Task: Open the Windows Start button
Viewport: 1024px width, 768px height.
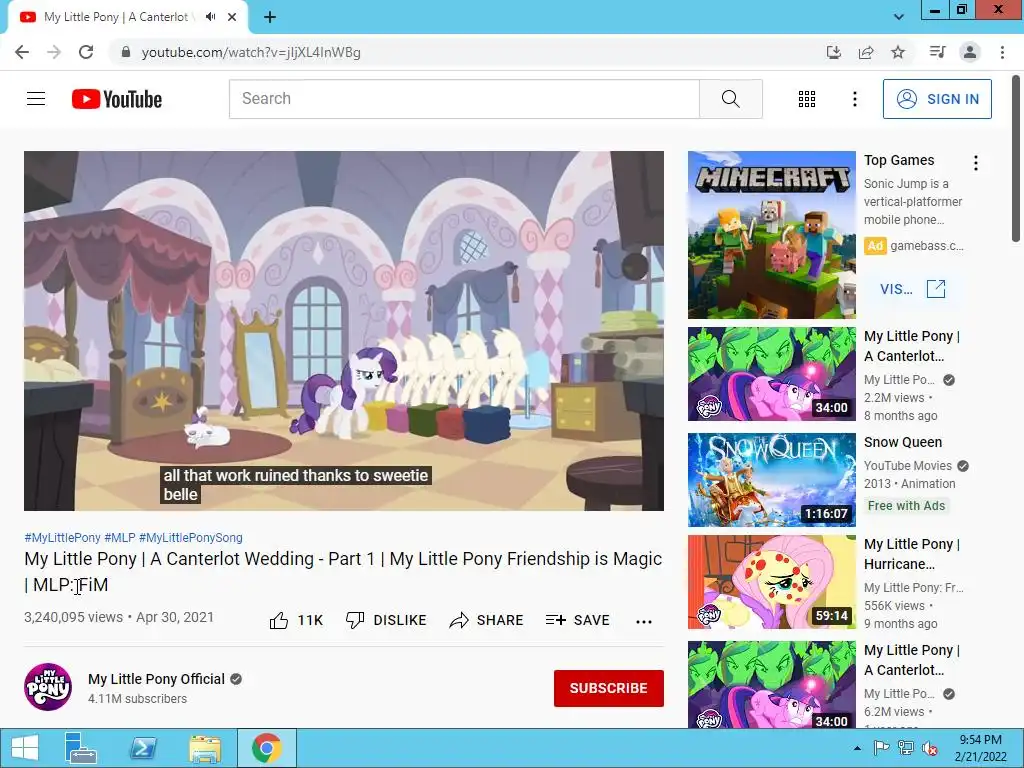Action: point(24,748)
